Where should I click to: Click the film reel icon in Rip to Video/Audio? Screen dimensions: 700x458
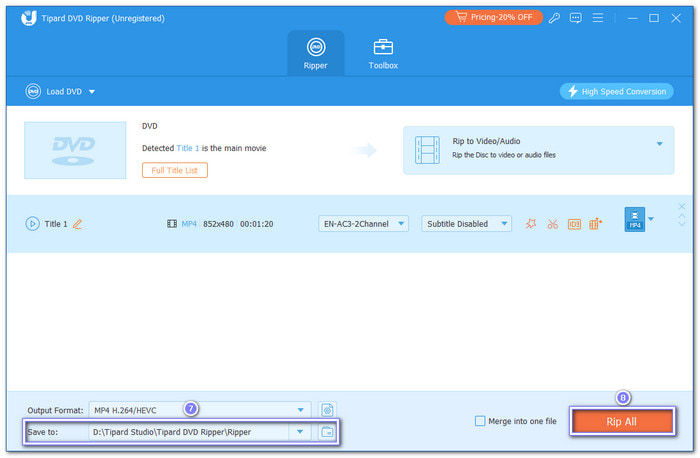[x=427, y=150]
